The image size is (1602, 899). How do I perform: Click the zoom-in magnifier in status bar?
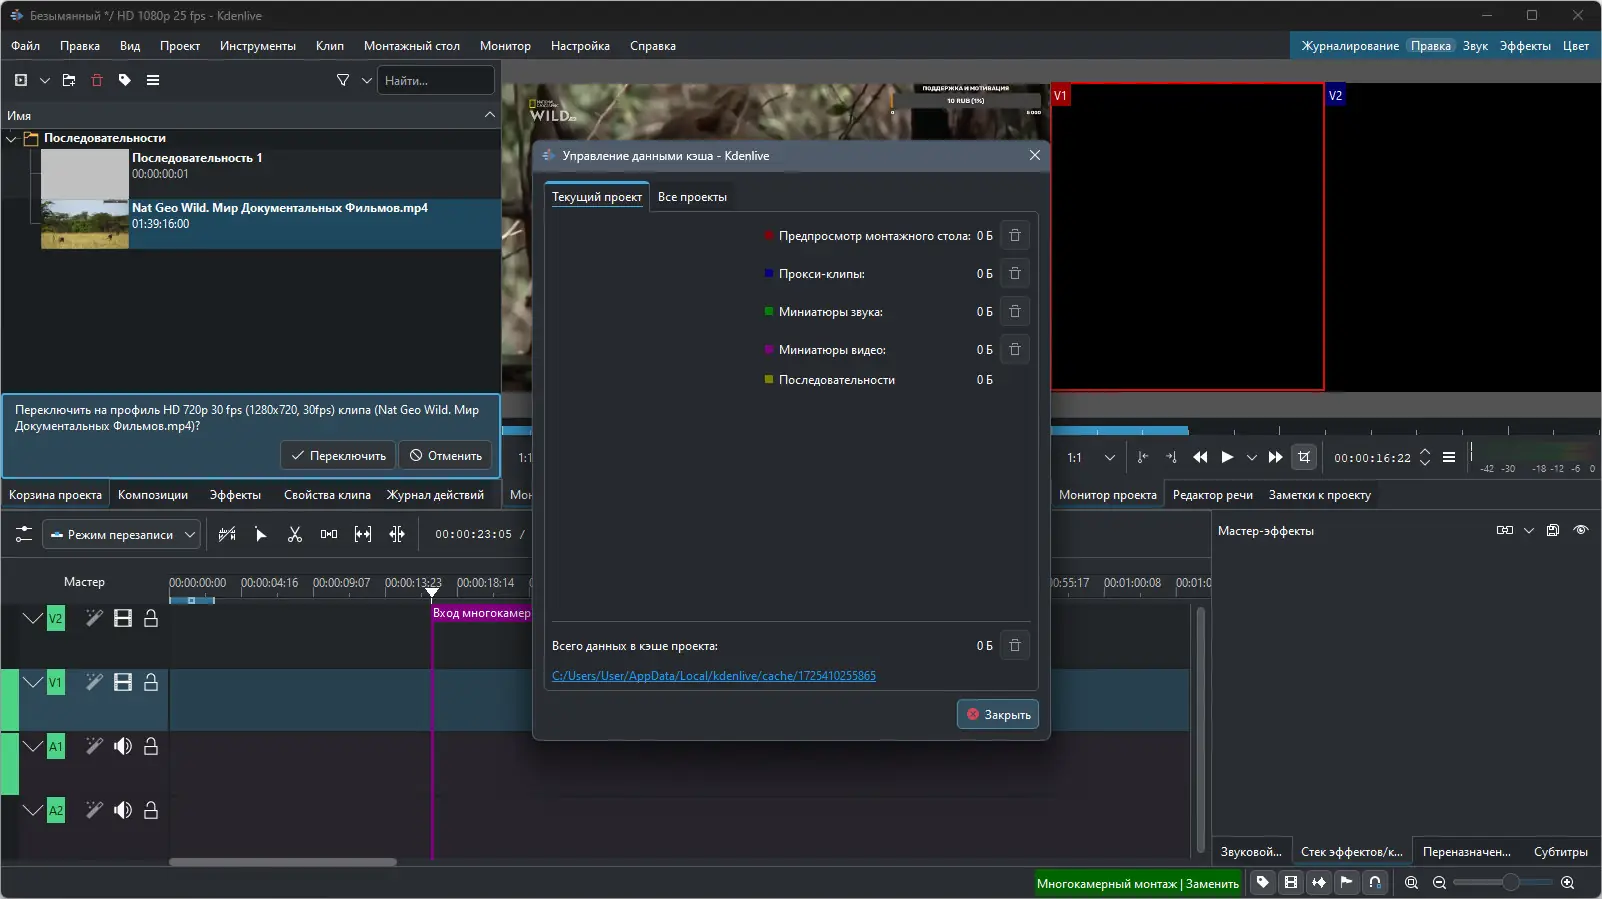1567,883
